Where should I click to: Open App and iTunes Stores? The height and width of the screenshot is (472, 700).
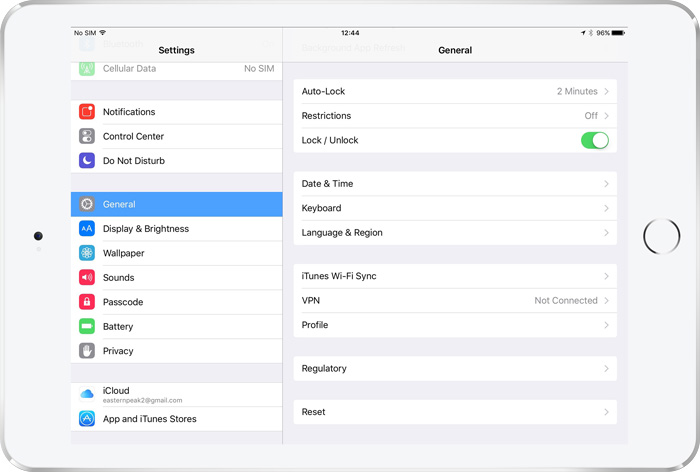pyautogui.click(x=176, y=419)
